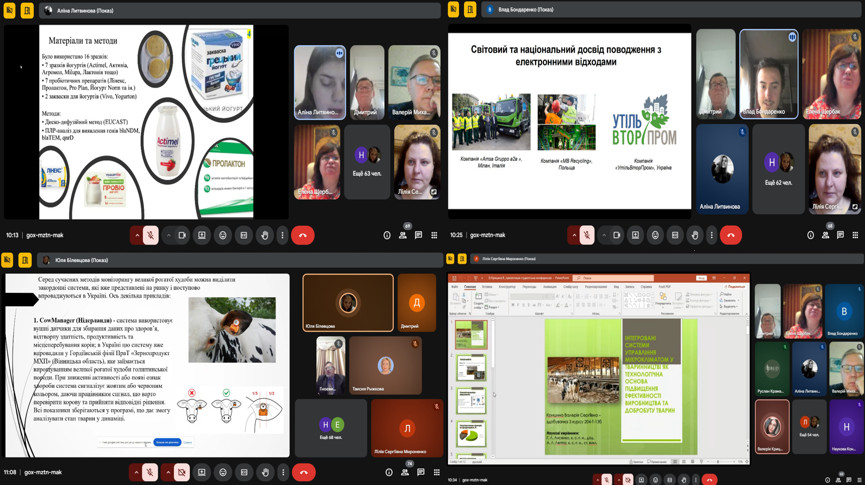Screen dimensions: 865x485
Task: Expand audio settings arrow in 10:13 meeting
Action: (136, 236)
